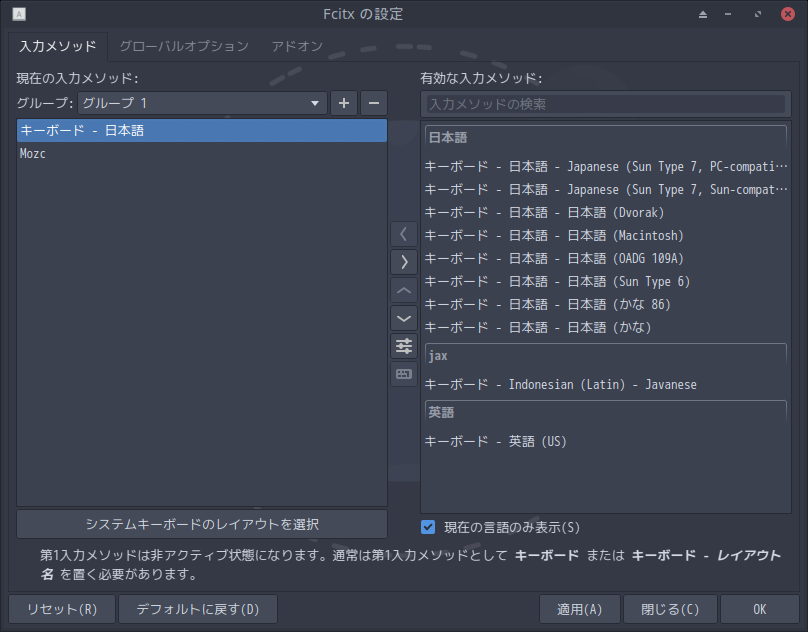Click the 適用(A) button
The width and height of the screenshot is (808, 632).
[x=580, y=609]
